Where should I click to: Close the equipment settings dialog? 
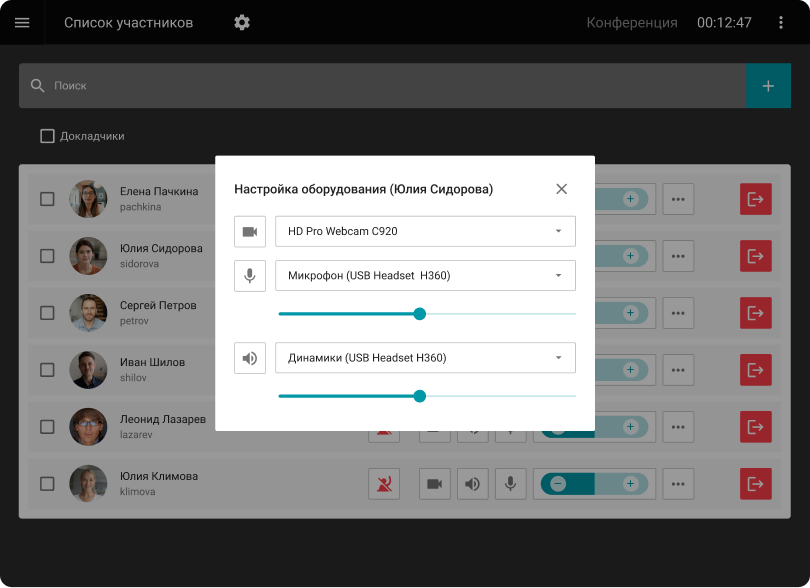point(561,189)
